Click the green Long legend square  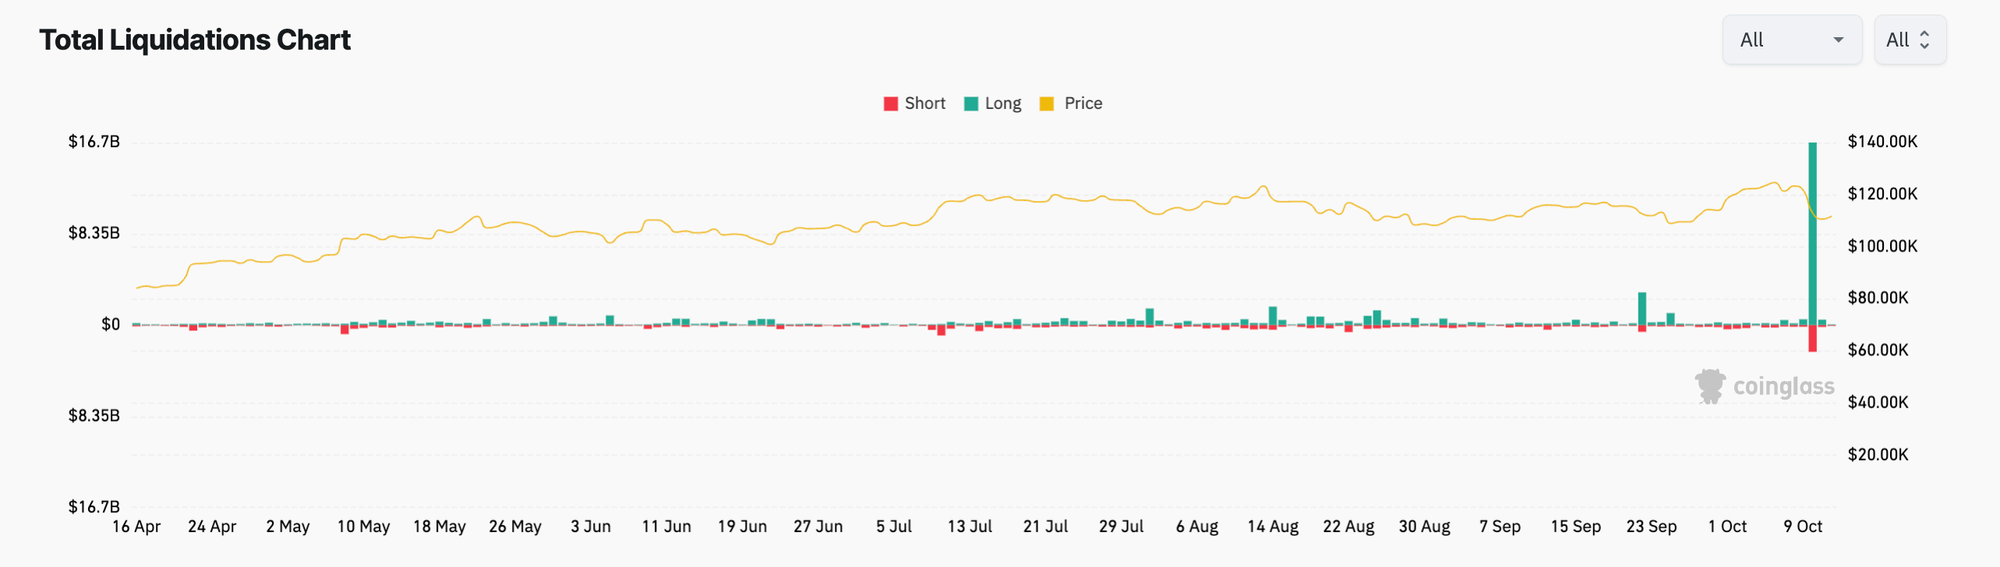(x=971, y=104)
